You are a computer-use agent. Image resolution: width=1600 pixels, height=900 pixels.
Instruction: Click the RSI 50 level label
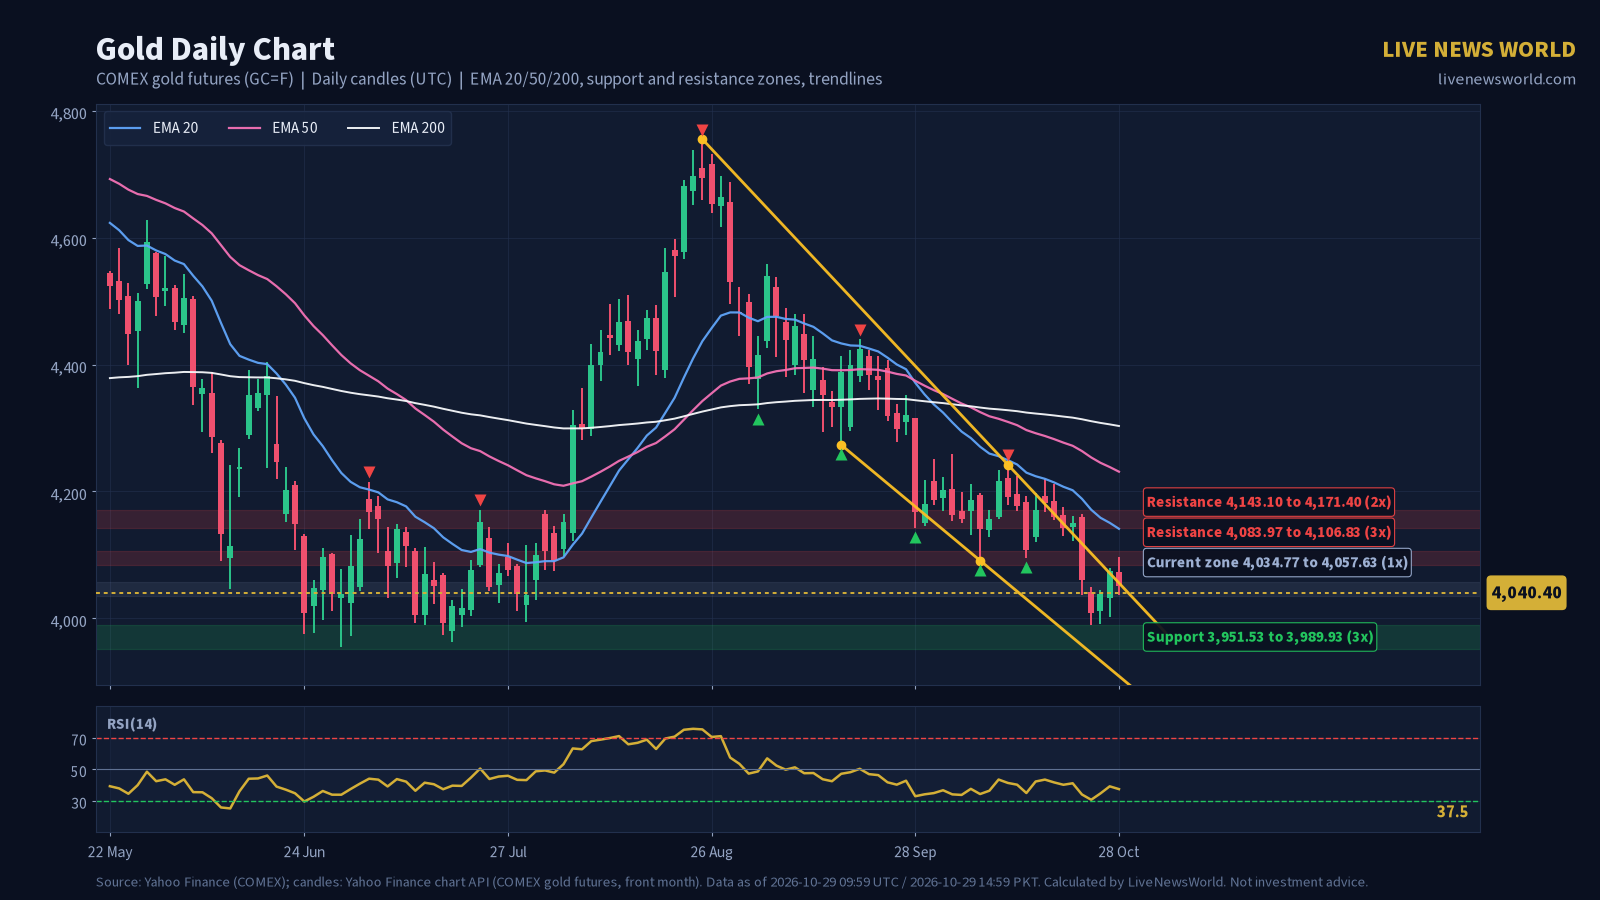pos(79,771)
